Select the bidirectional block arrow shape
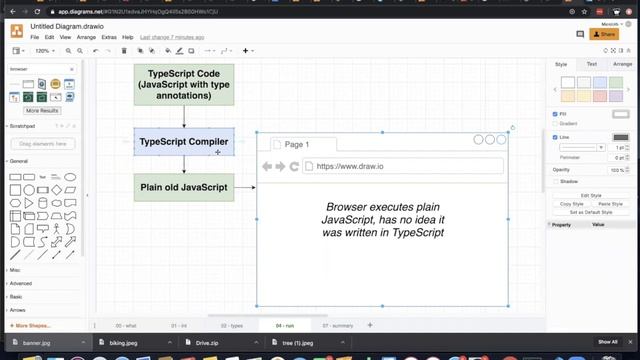 pyautogui.click(x=56, y=242)
